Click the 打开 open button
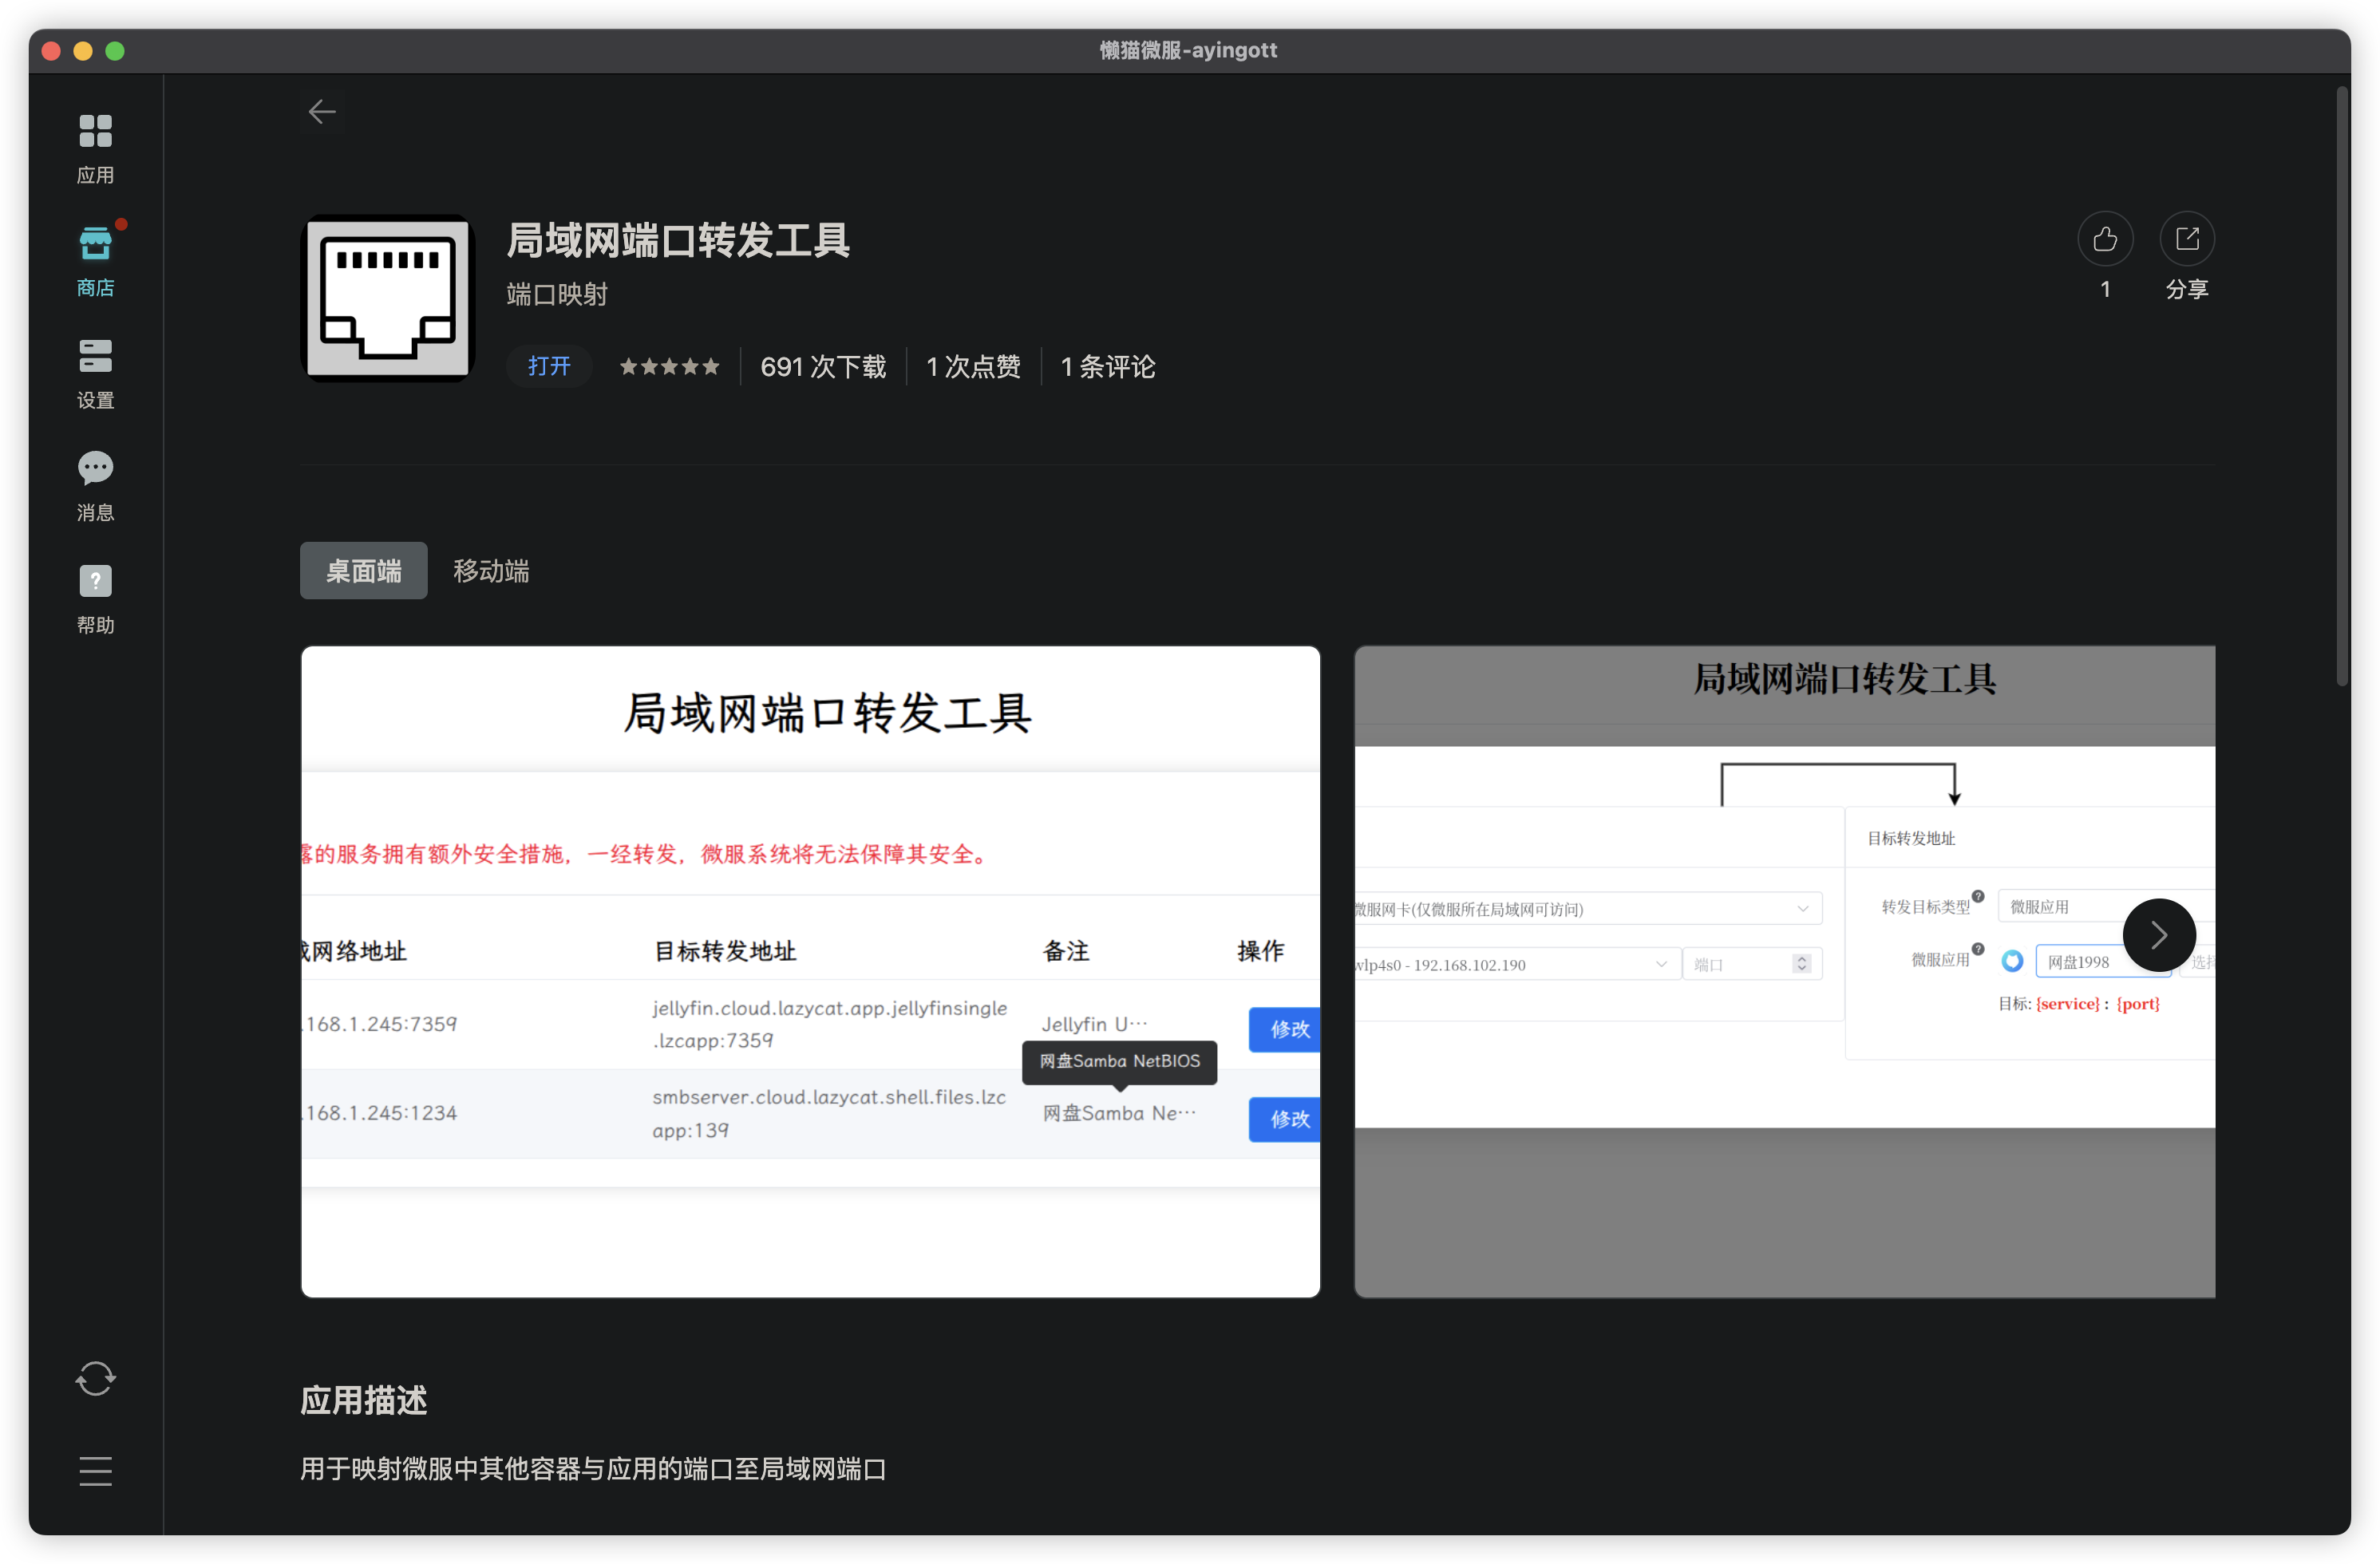The height and width of the screenshot is (1564, 2380). [549, 366]
